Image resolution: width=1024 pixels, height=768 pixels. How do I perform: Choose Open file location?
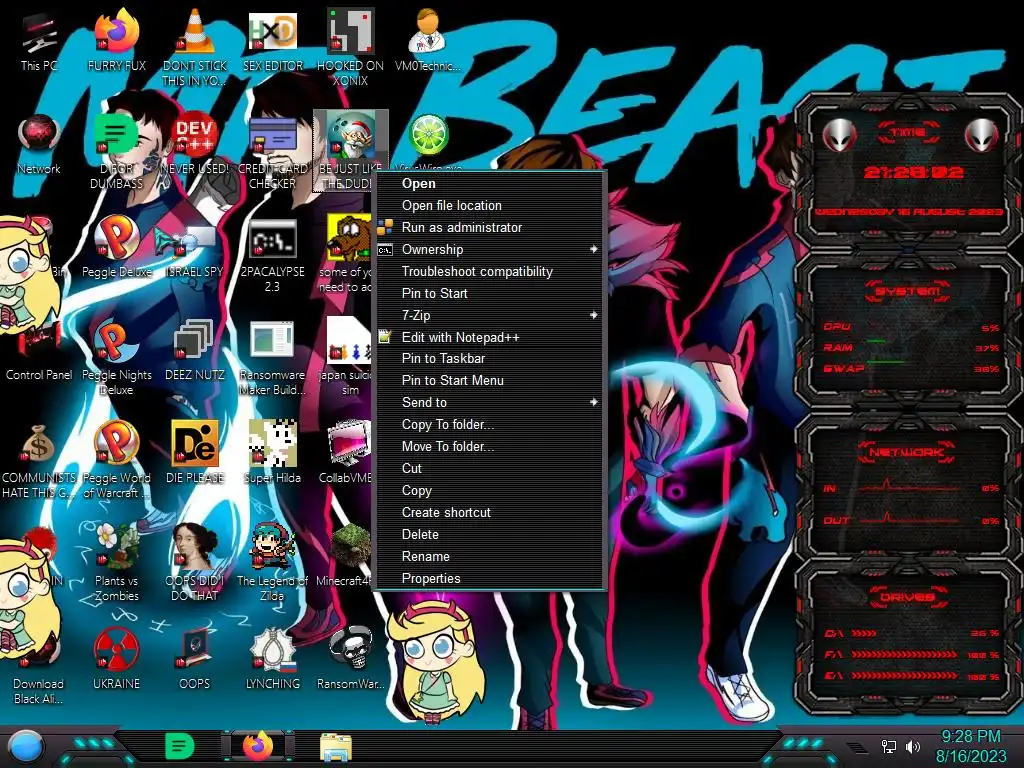pos(489,206)
